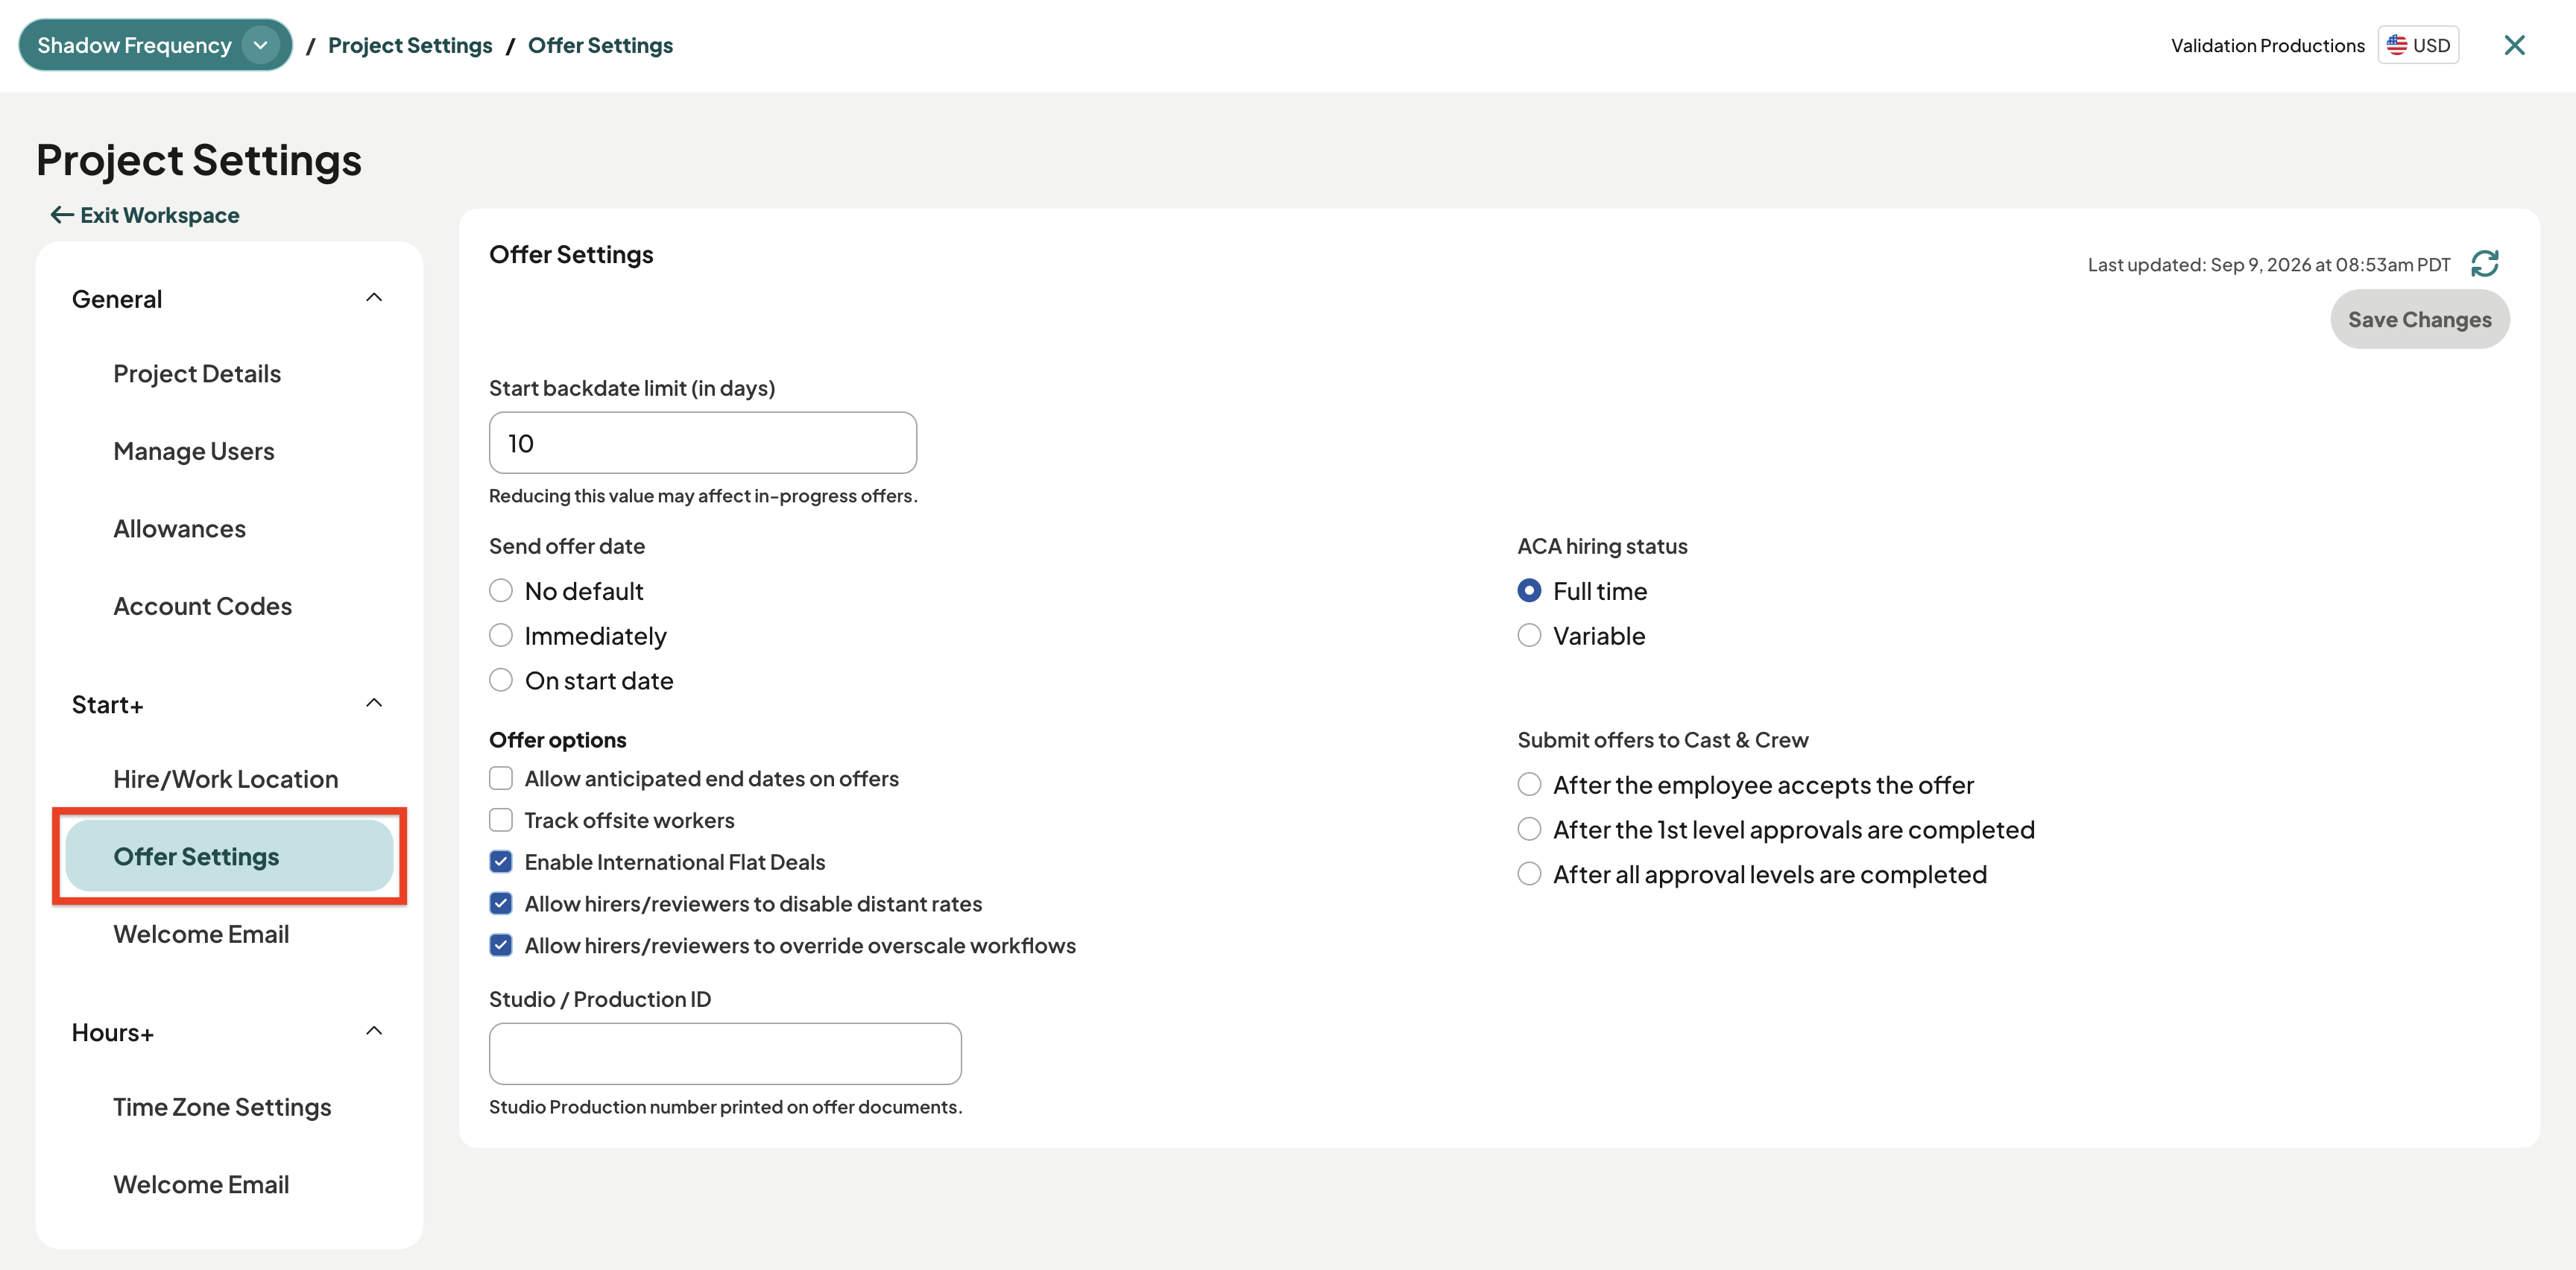Select Full time ACA hiring status
Screen dimensions: 2576x1270
tap(1529, 591)
